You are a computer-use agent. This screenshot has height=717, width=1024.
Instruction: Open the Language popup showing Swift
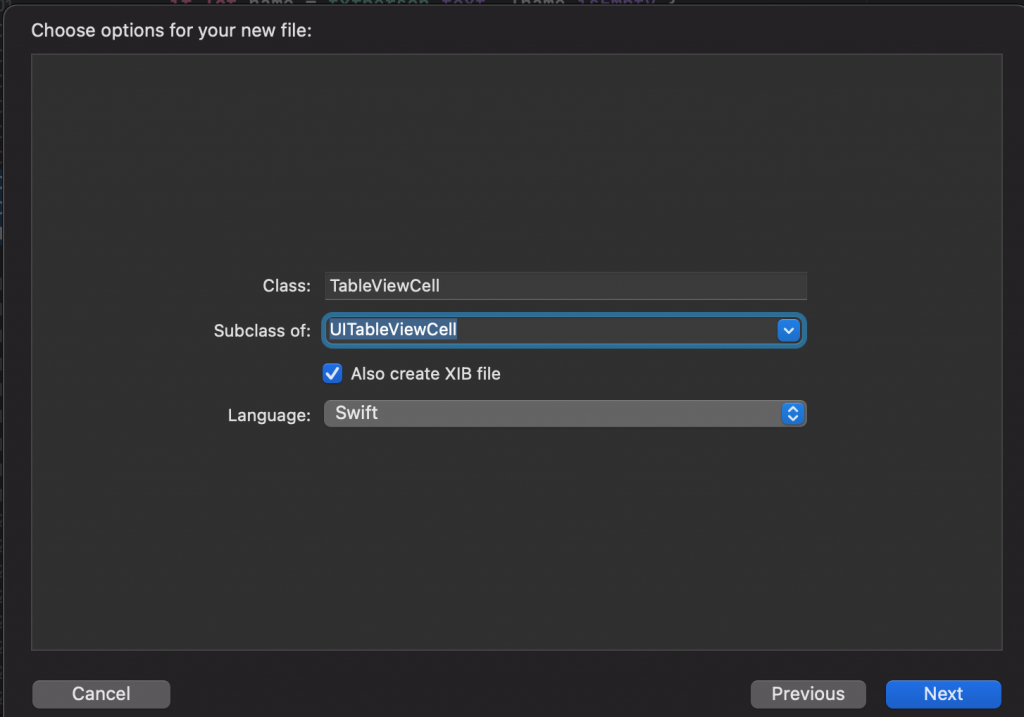coord(565,413)
